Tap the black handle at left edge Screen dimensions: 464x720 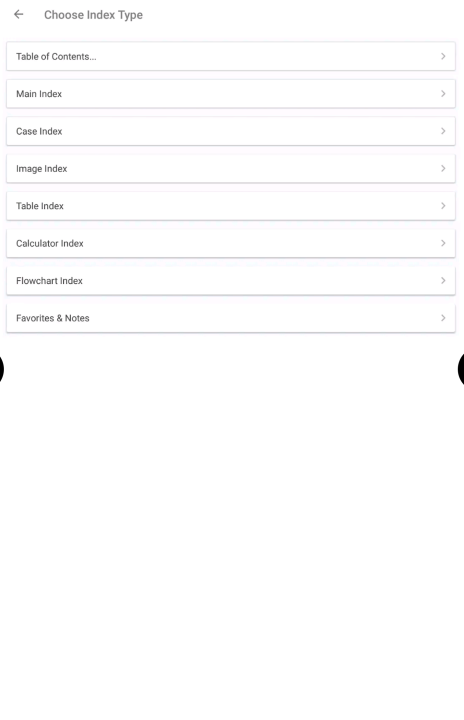coord(2,369)
